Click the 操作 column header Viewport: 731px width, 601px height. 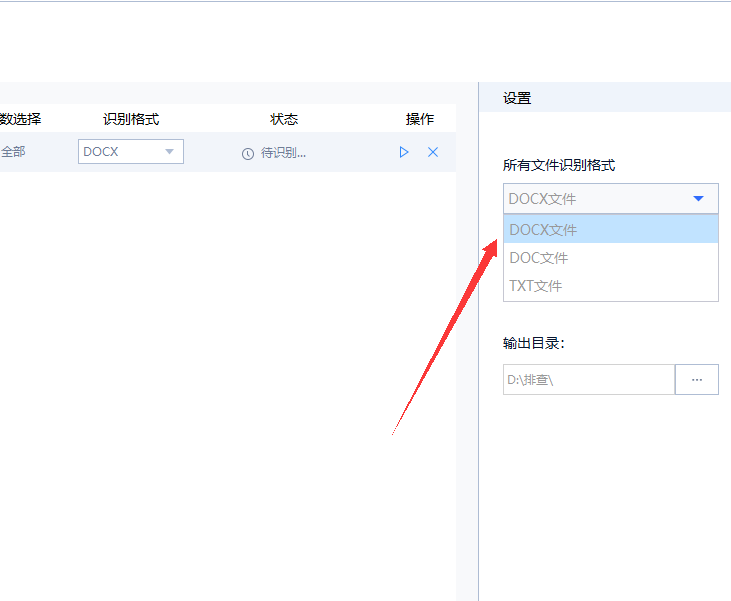point(420,119)
